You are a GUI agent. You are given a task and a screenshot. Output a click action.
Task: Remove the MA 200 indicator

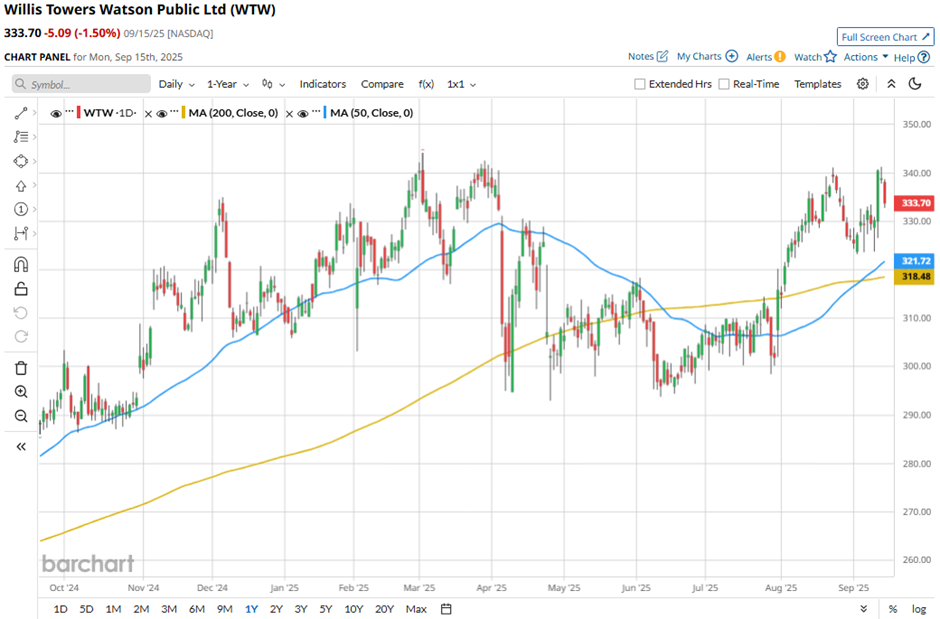click(x=148, y=114)
